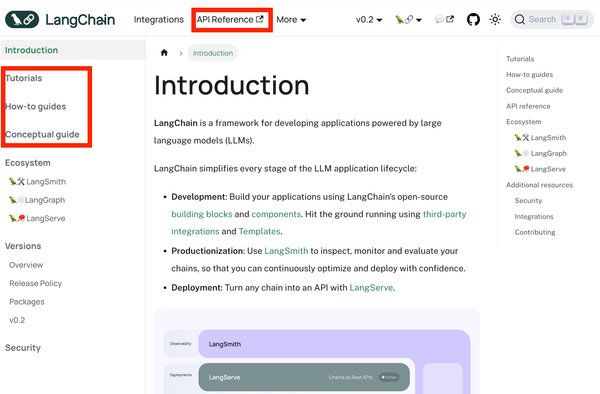Image resolution: width=600 pixels, height=394 pixels.
Task: Expand the More dropdown menu
Action: [291, 20]
